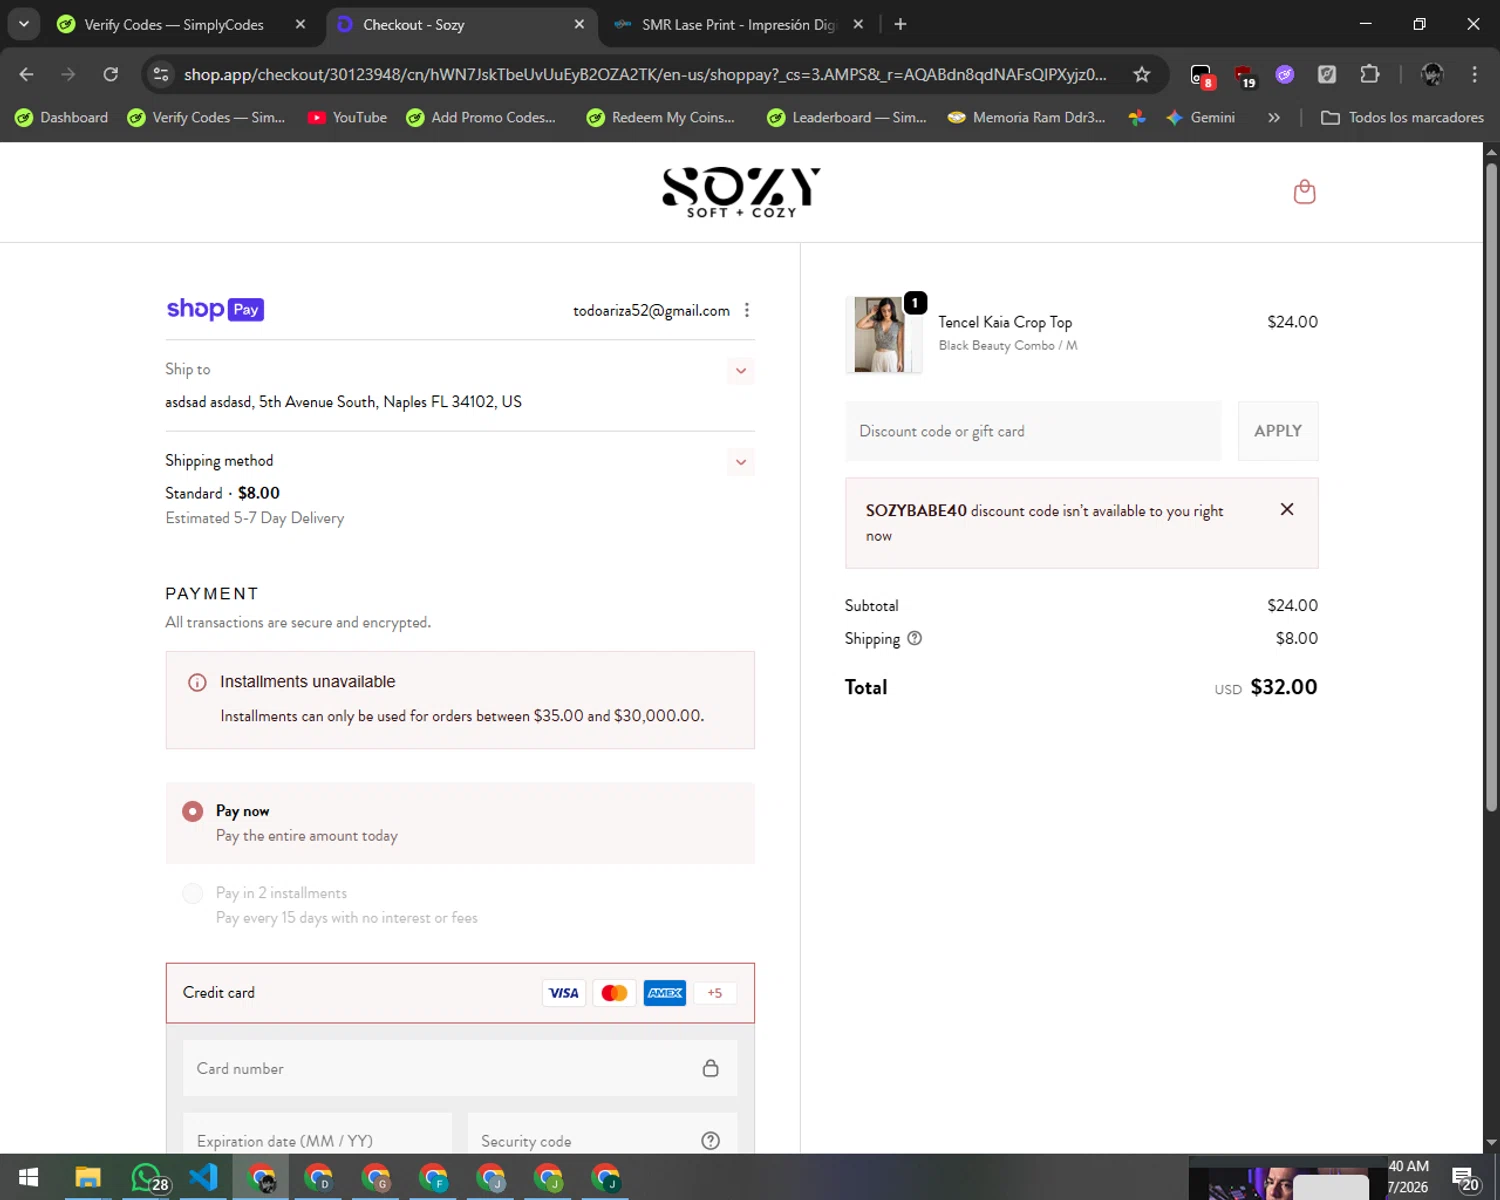The width and height of the screenshot is (1500, 1200).
Task: Switch to the SMR Lase Print tab
Action: [x=739, y=24]
